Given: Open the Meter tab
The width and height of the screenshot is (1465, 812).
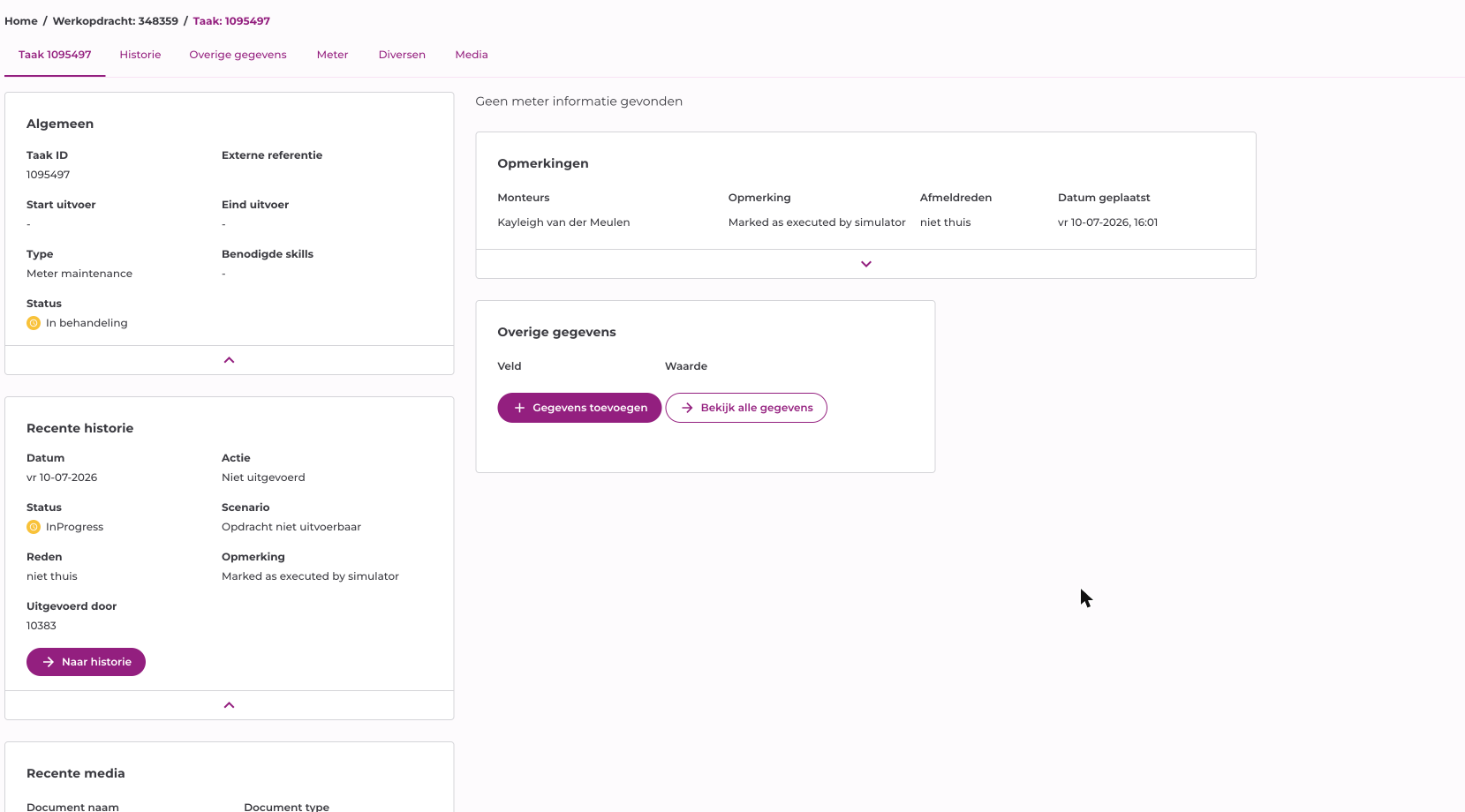Looking at the screenshot, I should point(332,55).
